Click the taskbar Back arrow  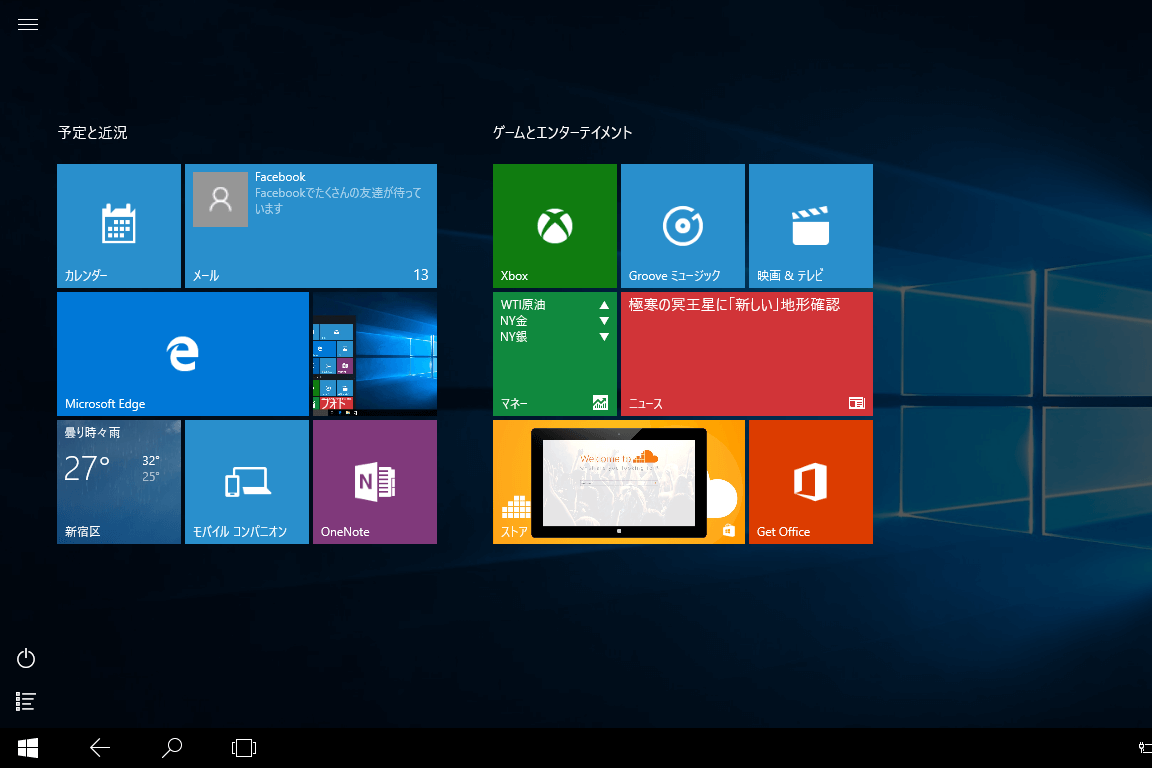[100, 748]
